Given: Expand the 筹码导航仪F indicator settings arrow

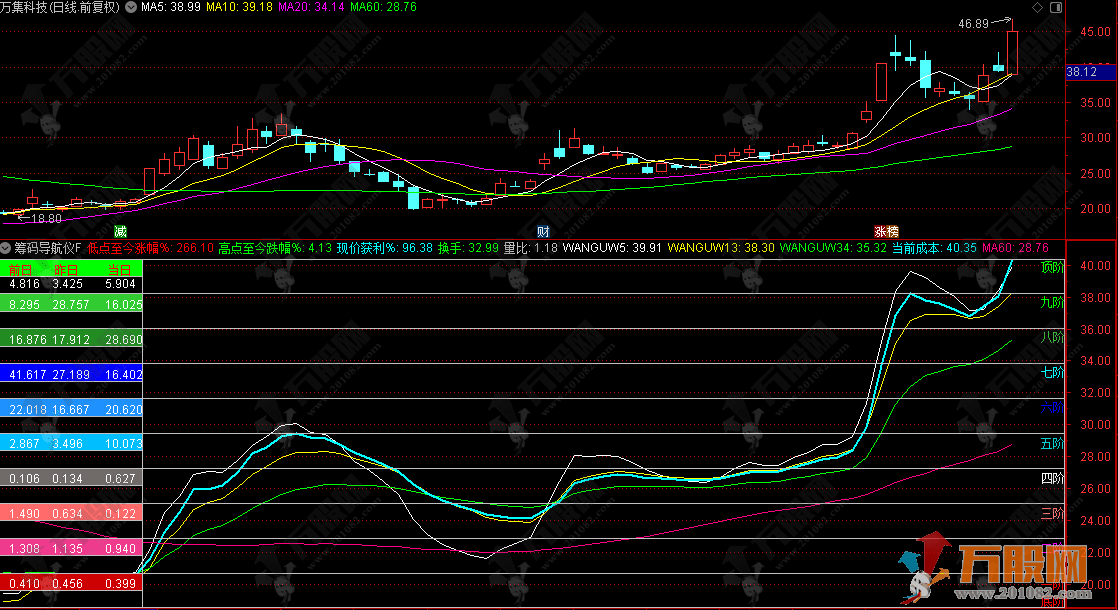Looking at the screenshot, I should [x=6, y=247].
